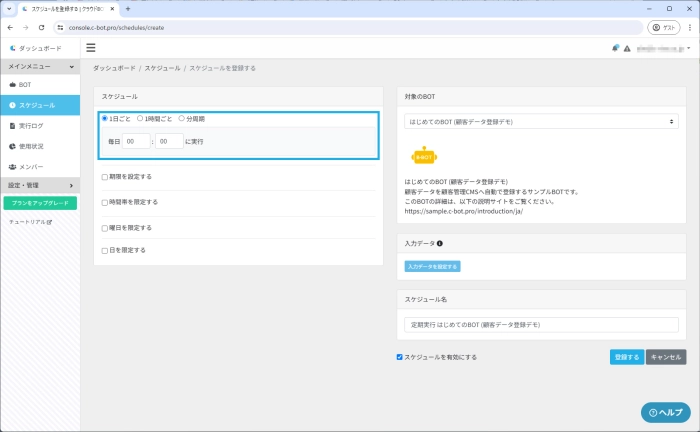This screenshot has width=700, height=432.
Task: Check the 曜日を限定する option
Action: point(105,227)
